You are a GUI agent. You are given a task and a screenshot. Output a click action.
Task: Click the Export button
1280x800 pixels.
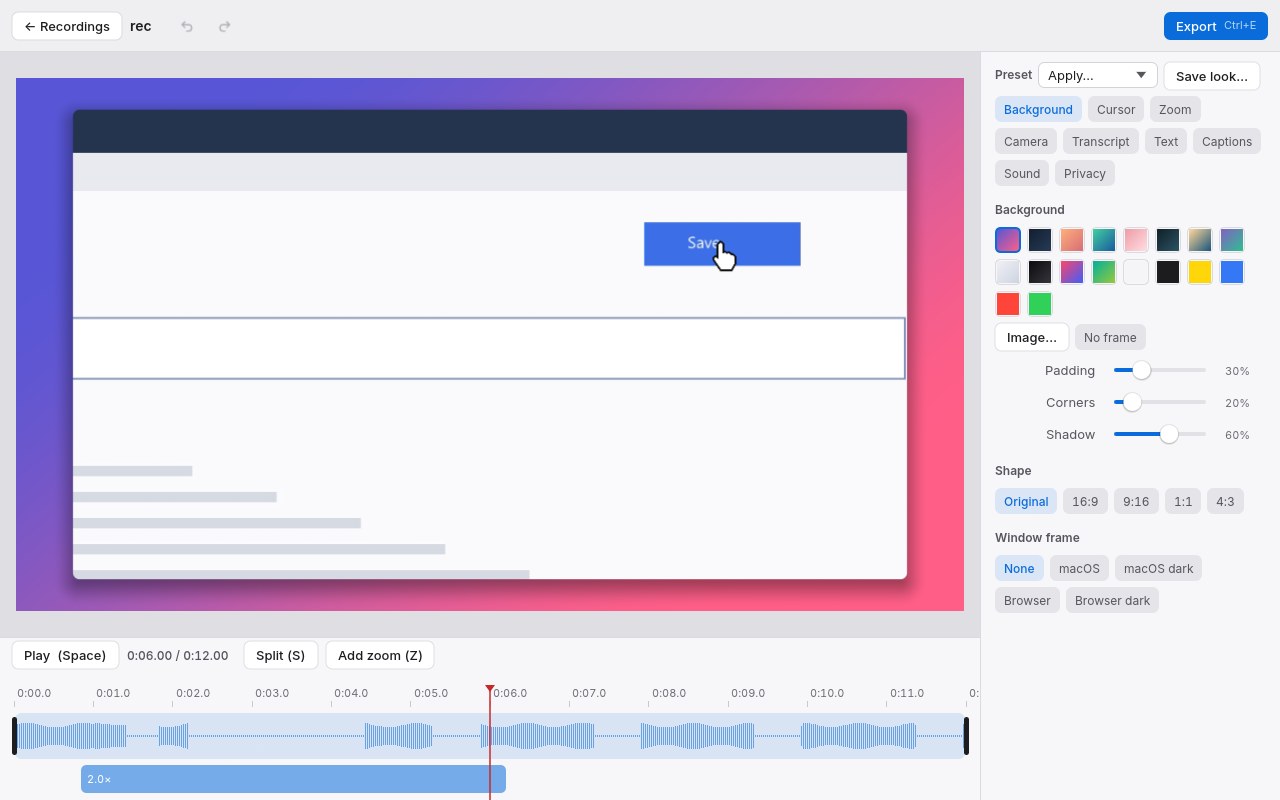pos(1215,26)
